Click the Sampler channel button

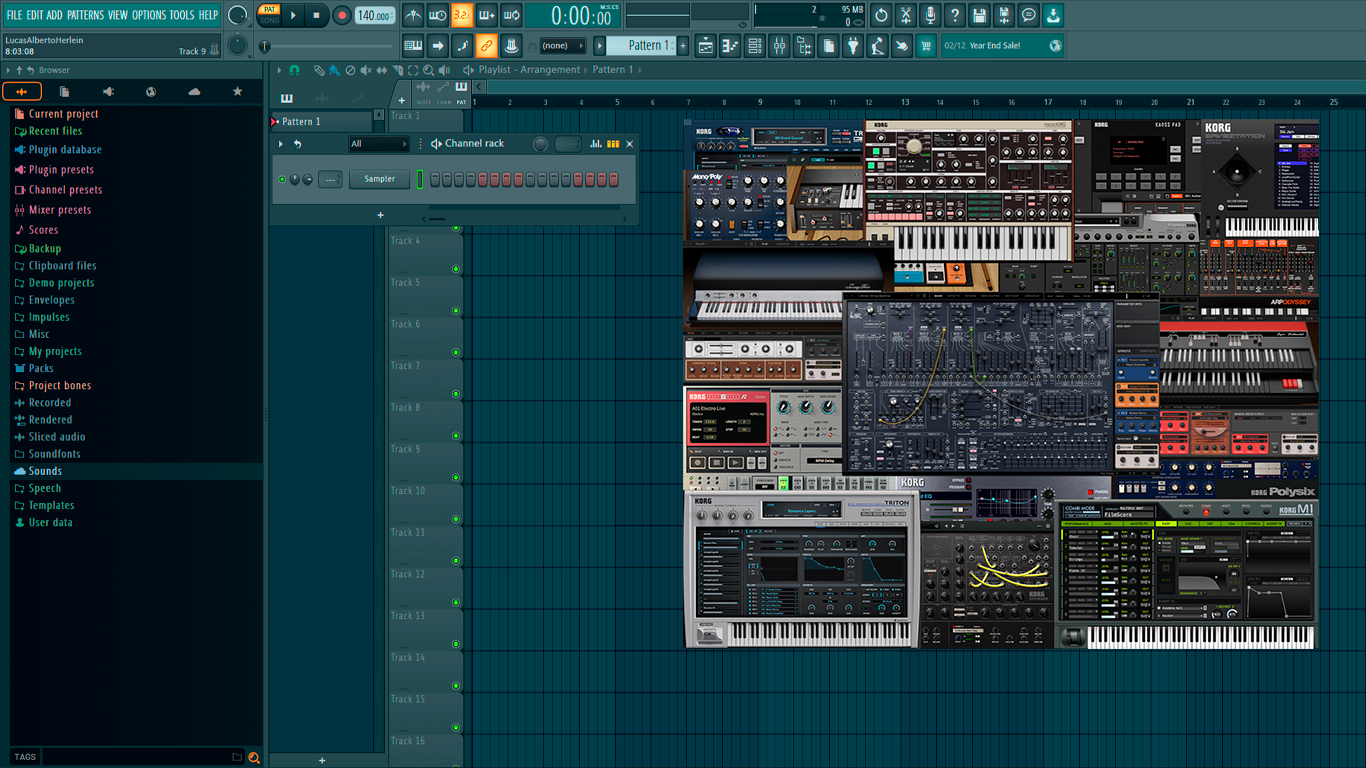(380, 179)
